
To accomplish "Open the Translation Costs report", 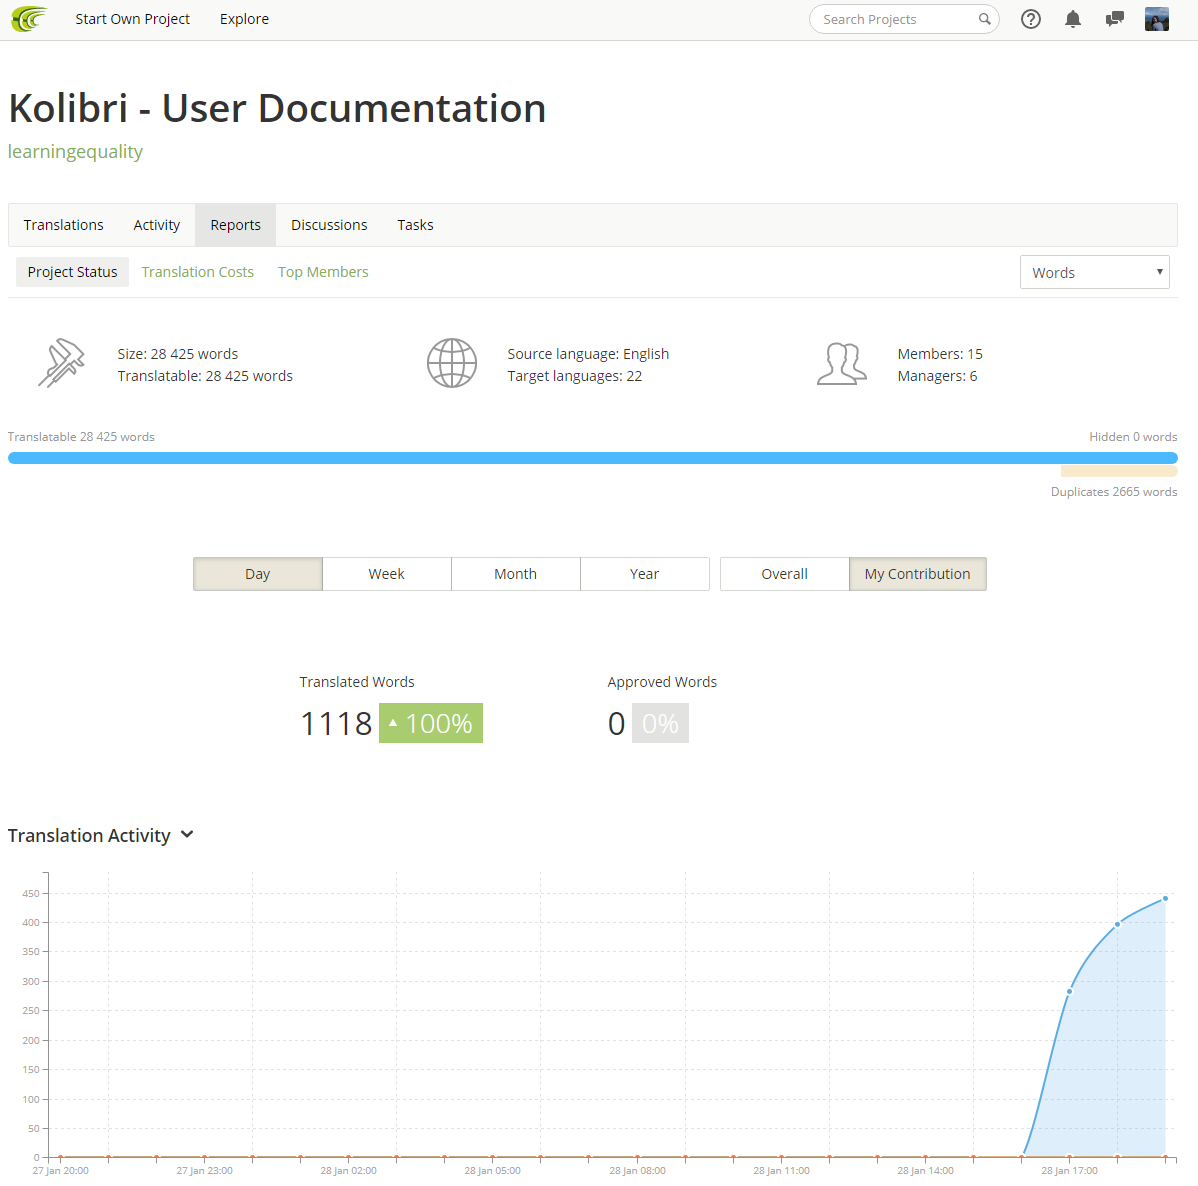I will coord(198,272).
